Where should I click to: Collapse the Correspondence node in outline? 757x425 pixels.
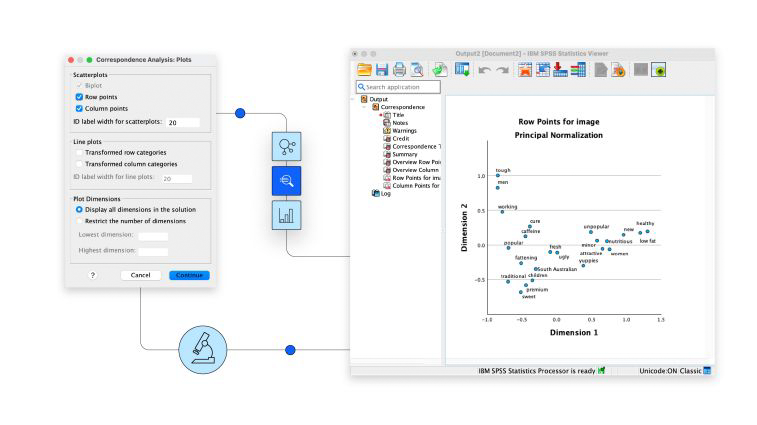[364, 107]
